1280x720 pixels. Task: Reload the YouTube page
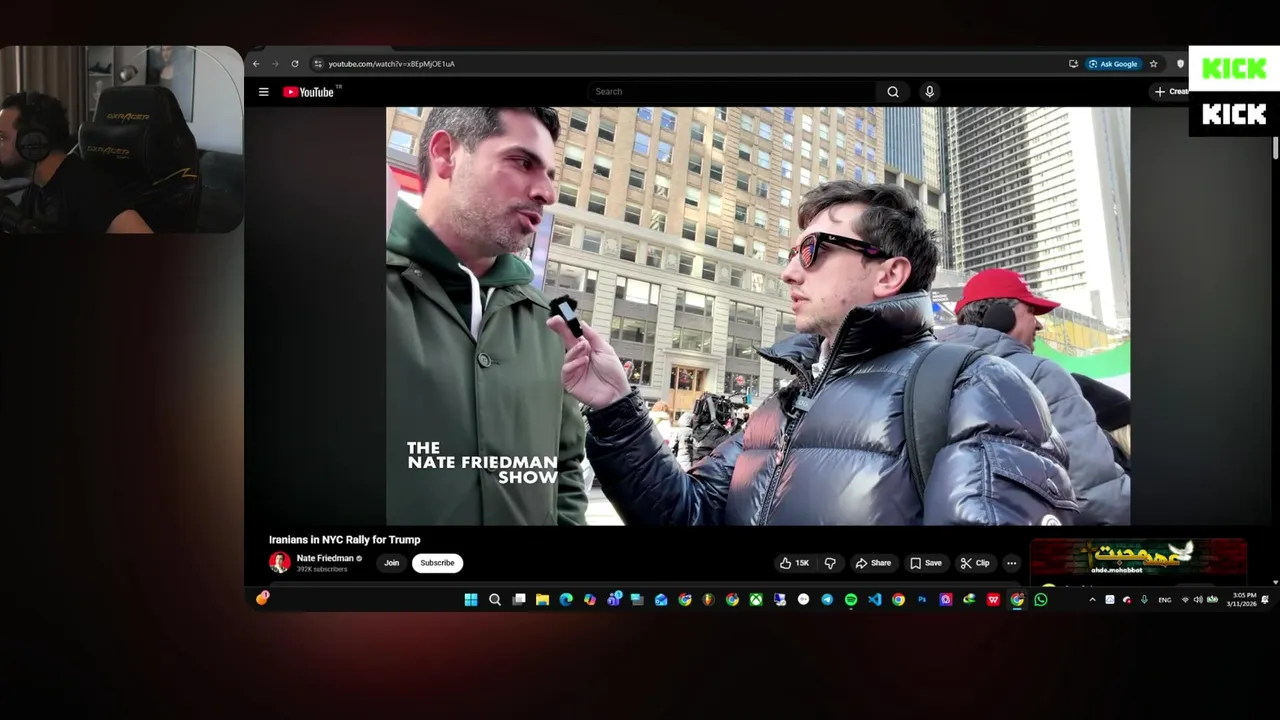click(x=294, y=64)
